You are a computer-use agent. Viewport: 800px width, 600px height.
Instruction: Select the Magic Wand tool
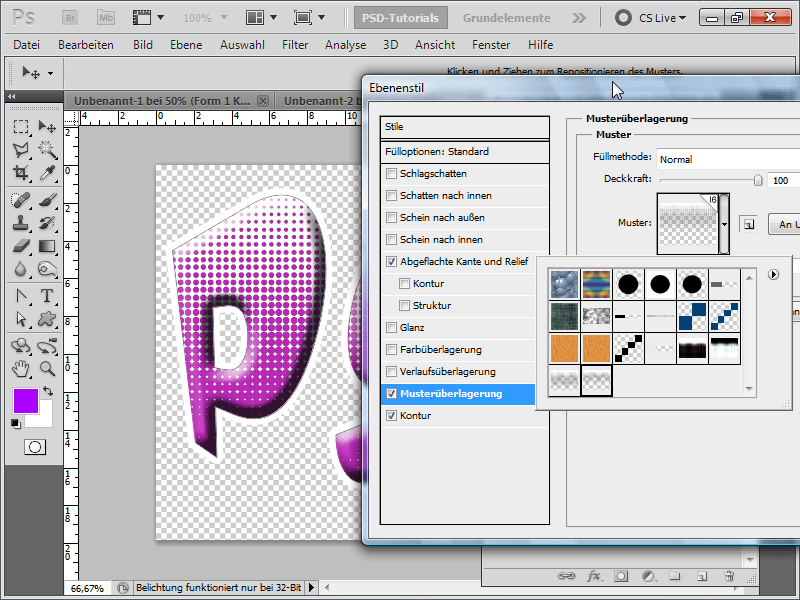click(47, 149)
